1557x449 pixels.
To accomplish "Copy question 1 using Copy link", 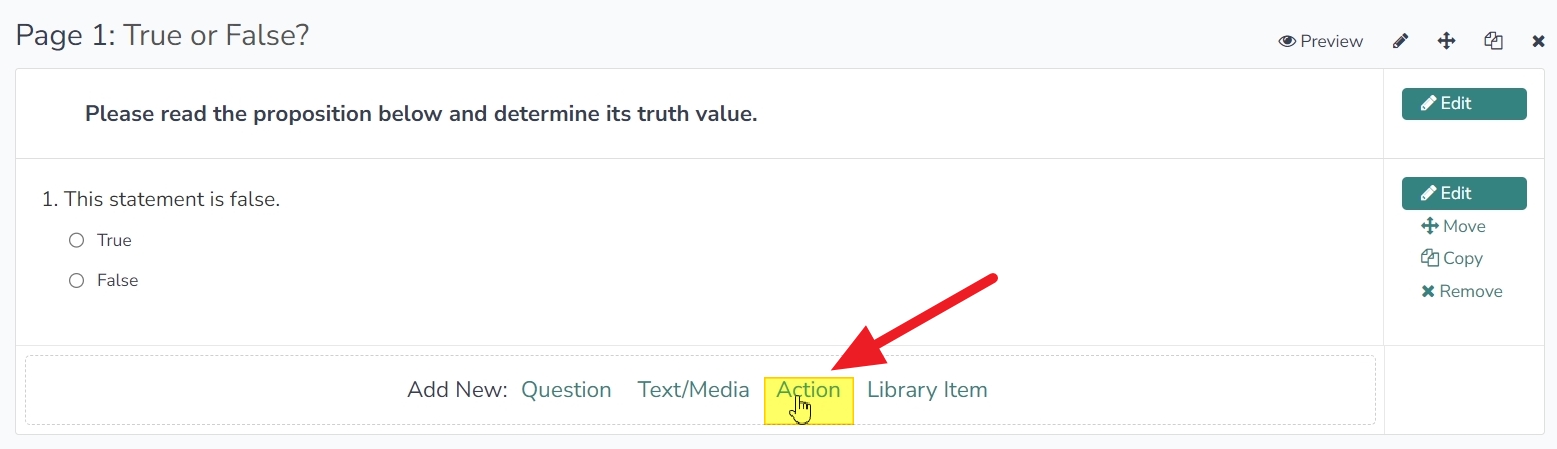I will (x=1452, y=258).
